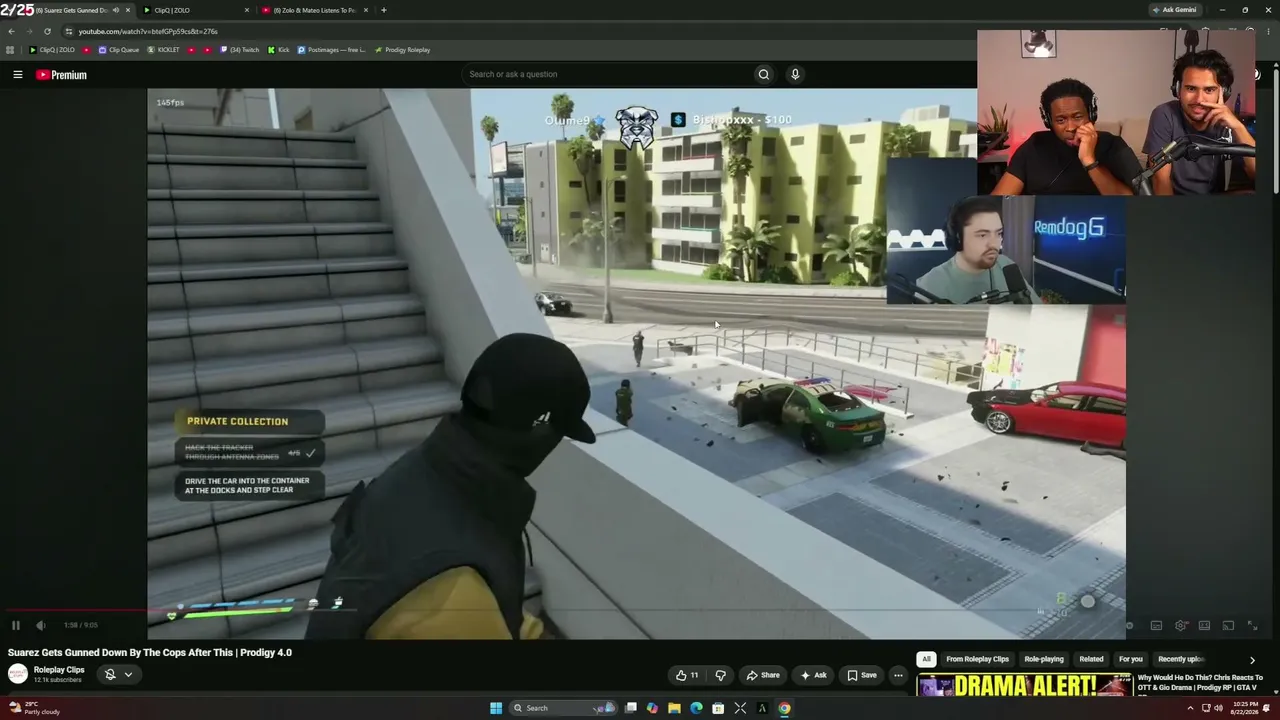Open a new browser tab
Screen dimensions: 1280x720
point(383,10)
